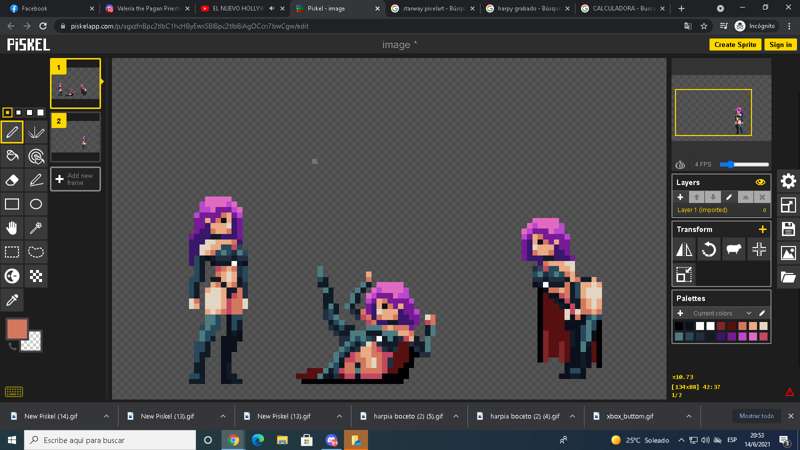This screenshot has width=800, height=450.
Task: Select the Vertical Mirror pen tool
Action: [36, 132]
